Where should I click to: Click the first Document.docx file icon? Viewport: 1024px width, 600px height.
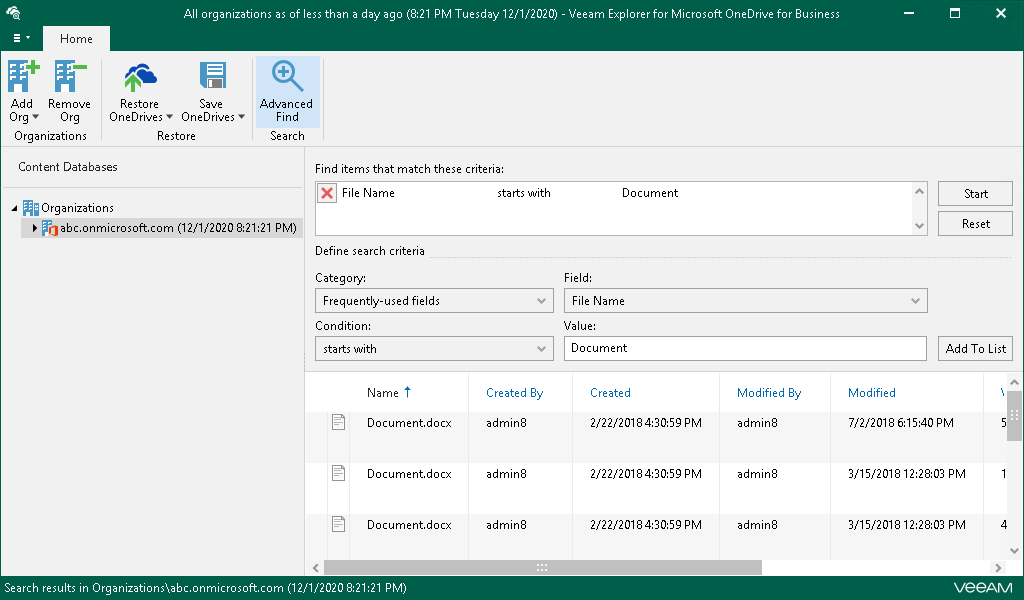click(338, 423)
